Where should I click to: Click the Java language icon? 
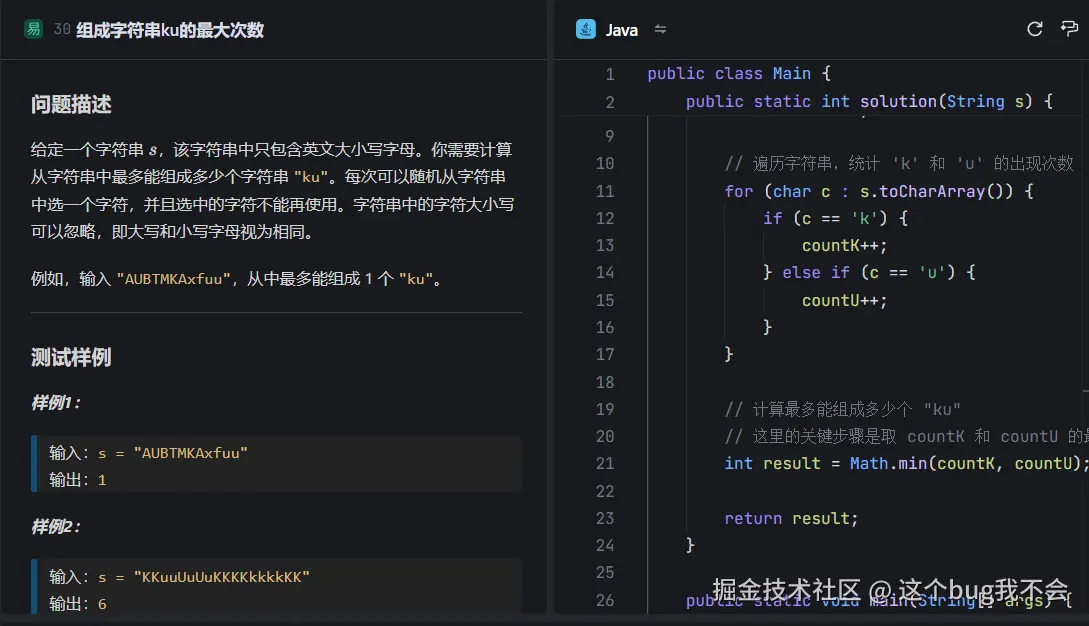[585, 29]
